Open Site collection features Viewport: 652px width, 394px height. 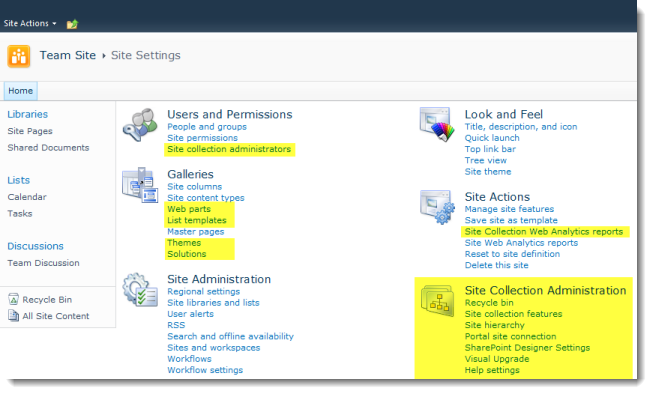pyautogui.click(x=513, y=314)
